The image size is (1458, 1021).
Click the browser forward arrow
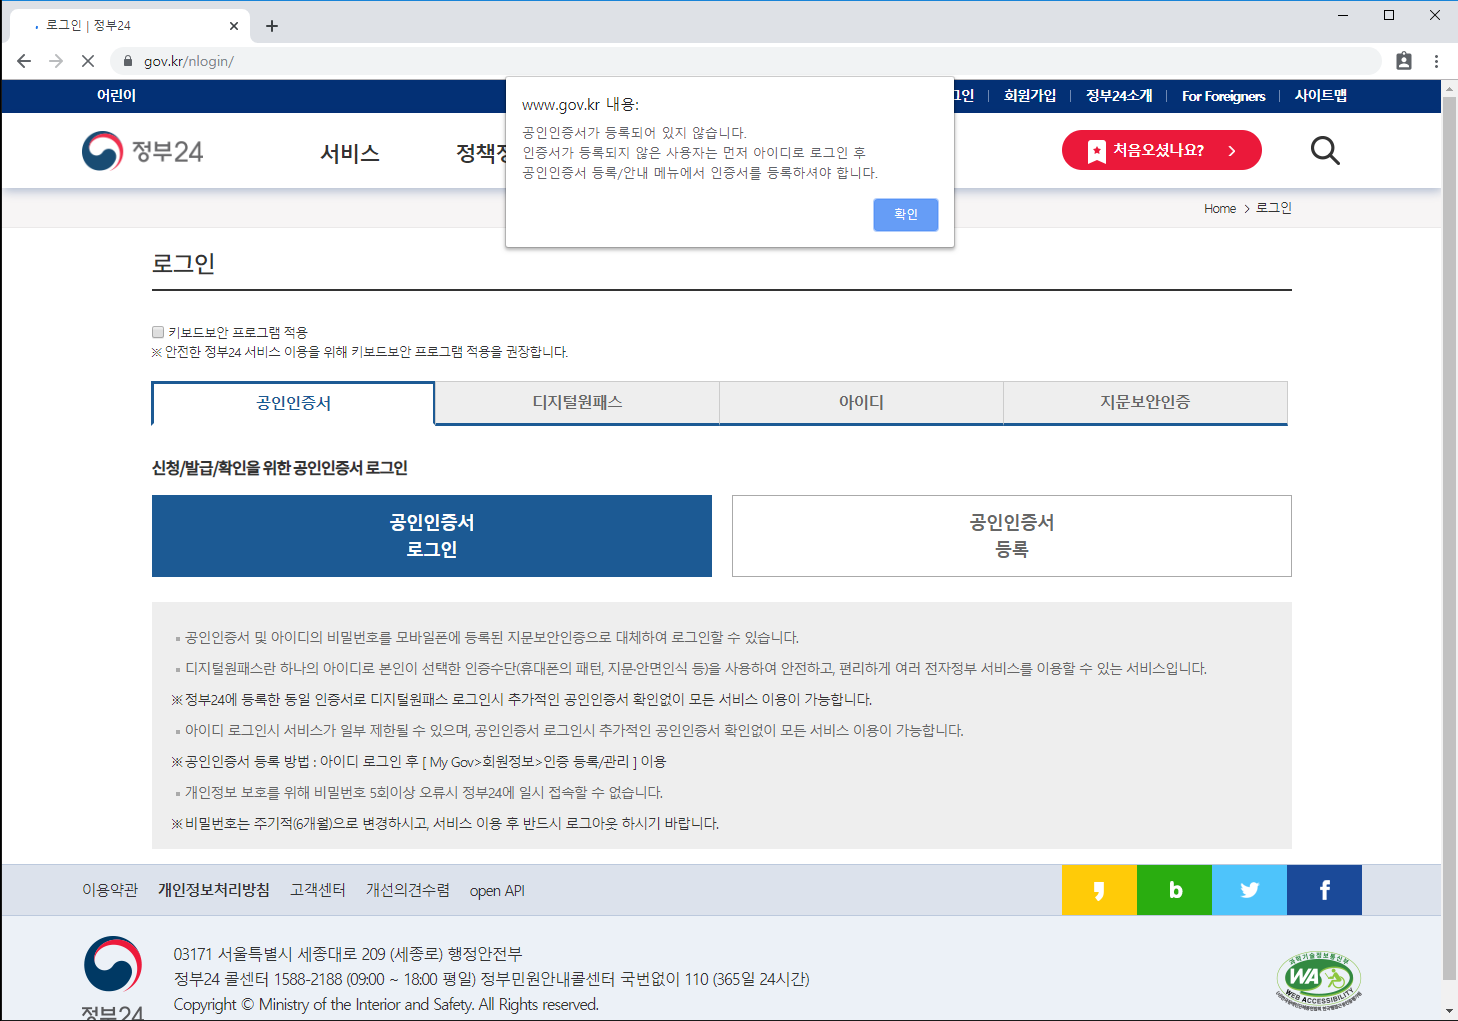[56, 61]
